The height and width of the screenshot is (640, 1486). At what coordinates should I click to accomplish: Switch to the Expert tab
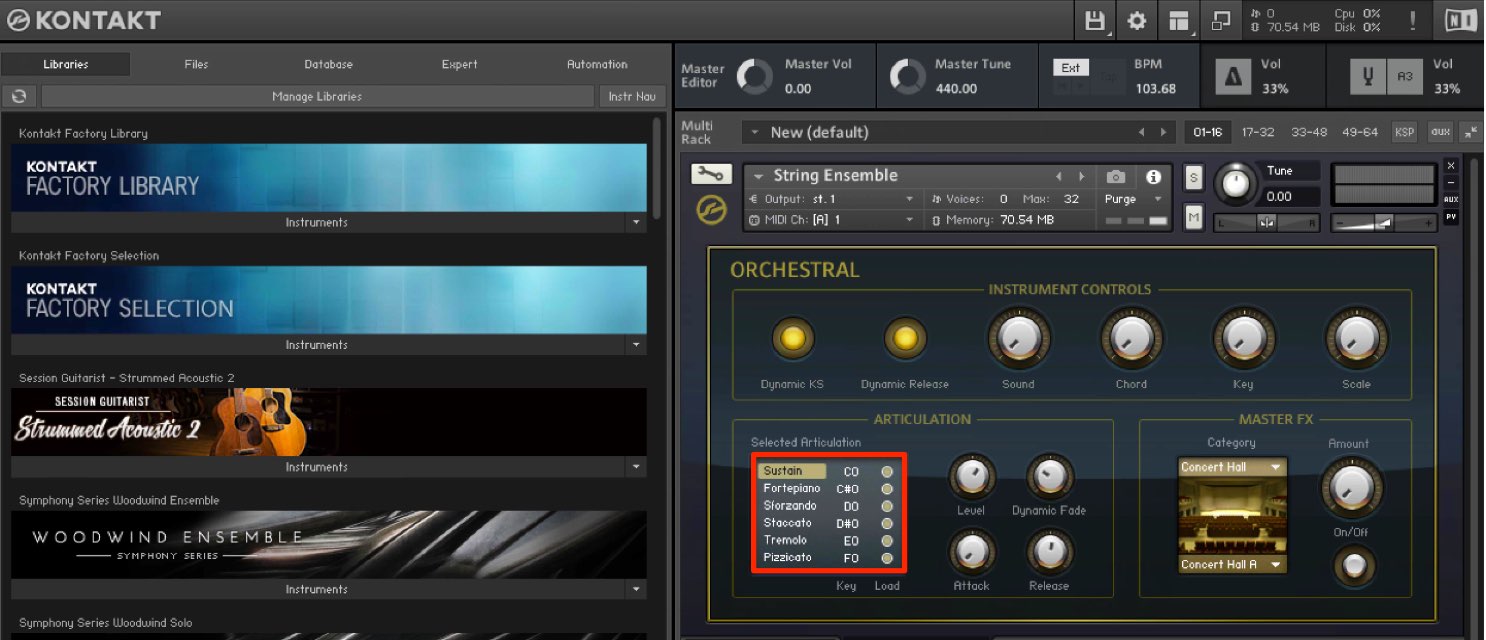tap(460, 64)
